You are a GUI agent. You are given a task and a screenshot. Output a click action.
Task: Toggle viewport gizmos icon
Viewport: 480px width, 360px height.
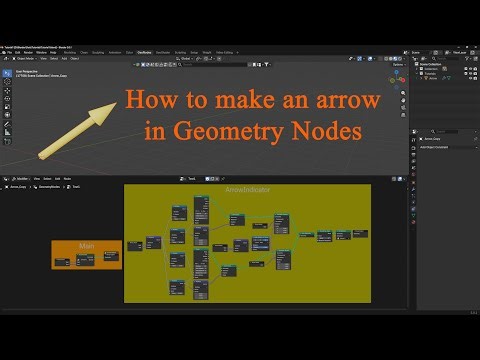tap(359, 59)
